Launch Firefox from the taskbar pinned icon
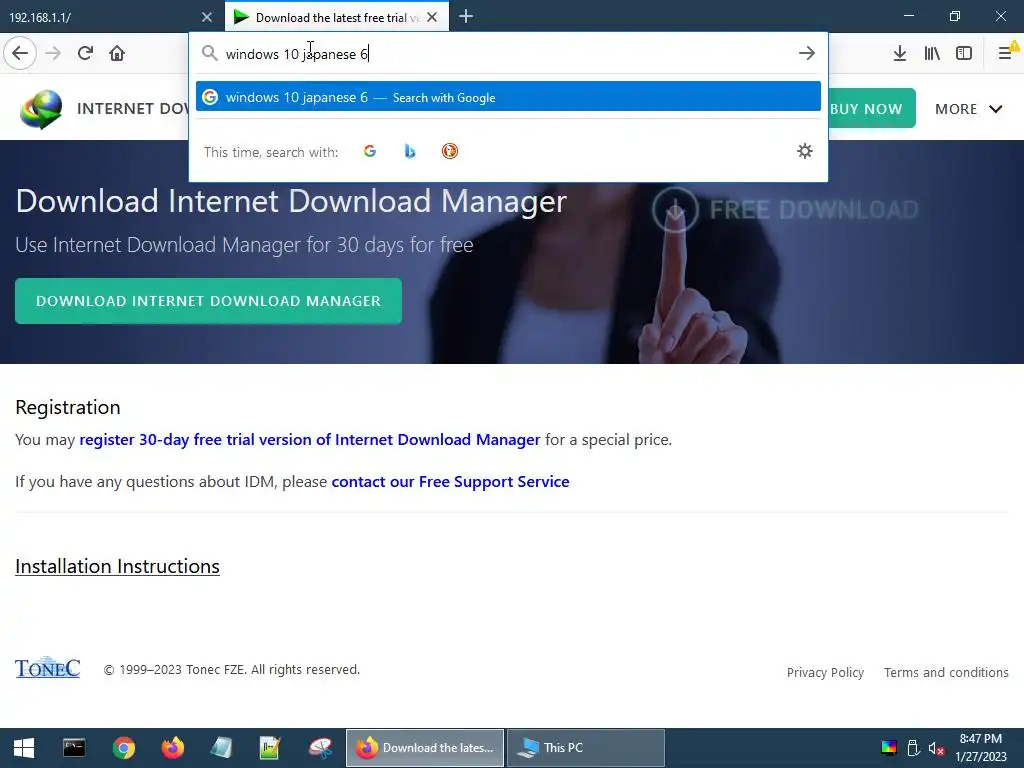This screenshot has width=1024, height=768. tap(173, 748)
